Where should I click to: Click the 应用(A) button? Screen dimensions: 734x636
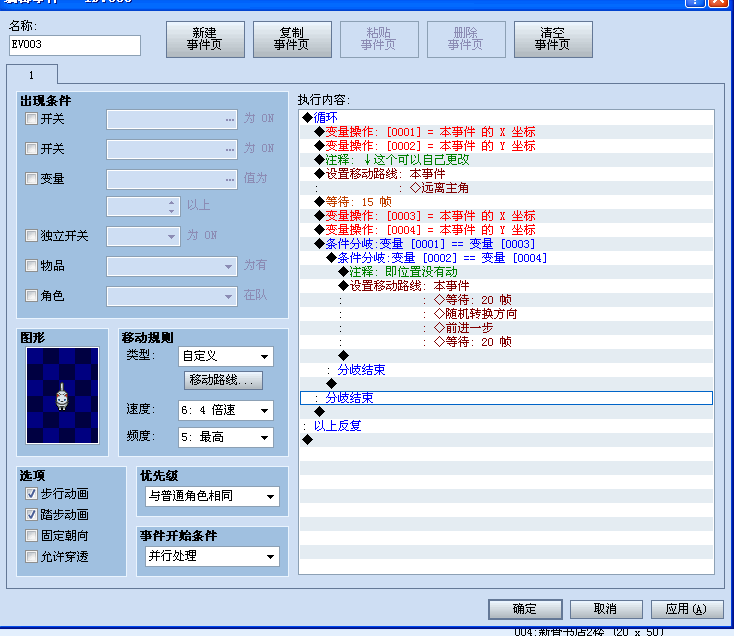pos(687,609)
